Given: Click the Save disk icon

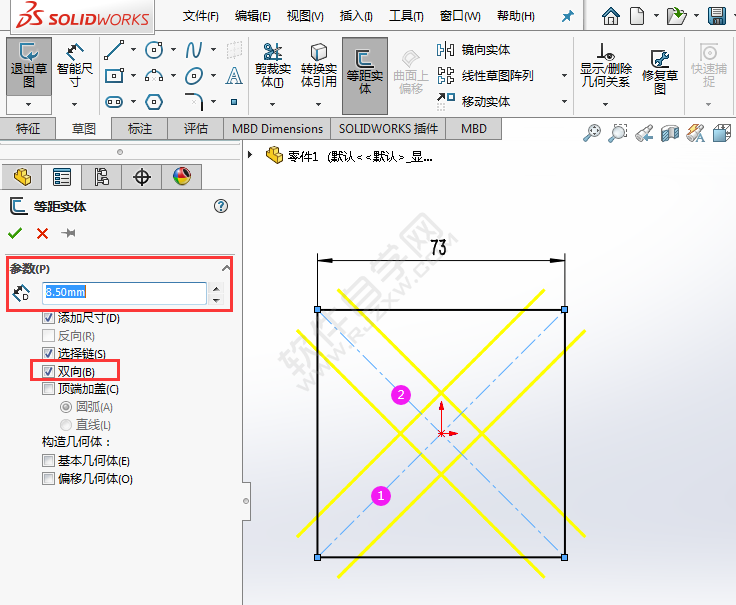Looking at the screenshot, I should [717, 16].
